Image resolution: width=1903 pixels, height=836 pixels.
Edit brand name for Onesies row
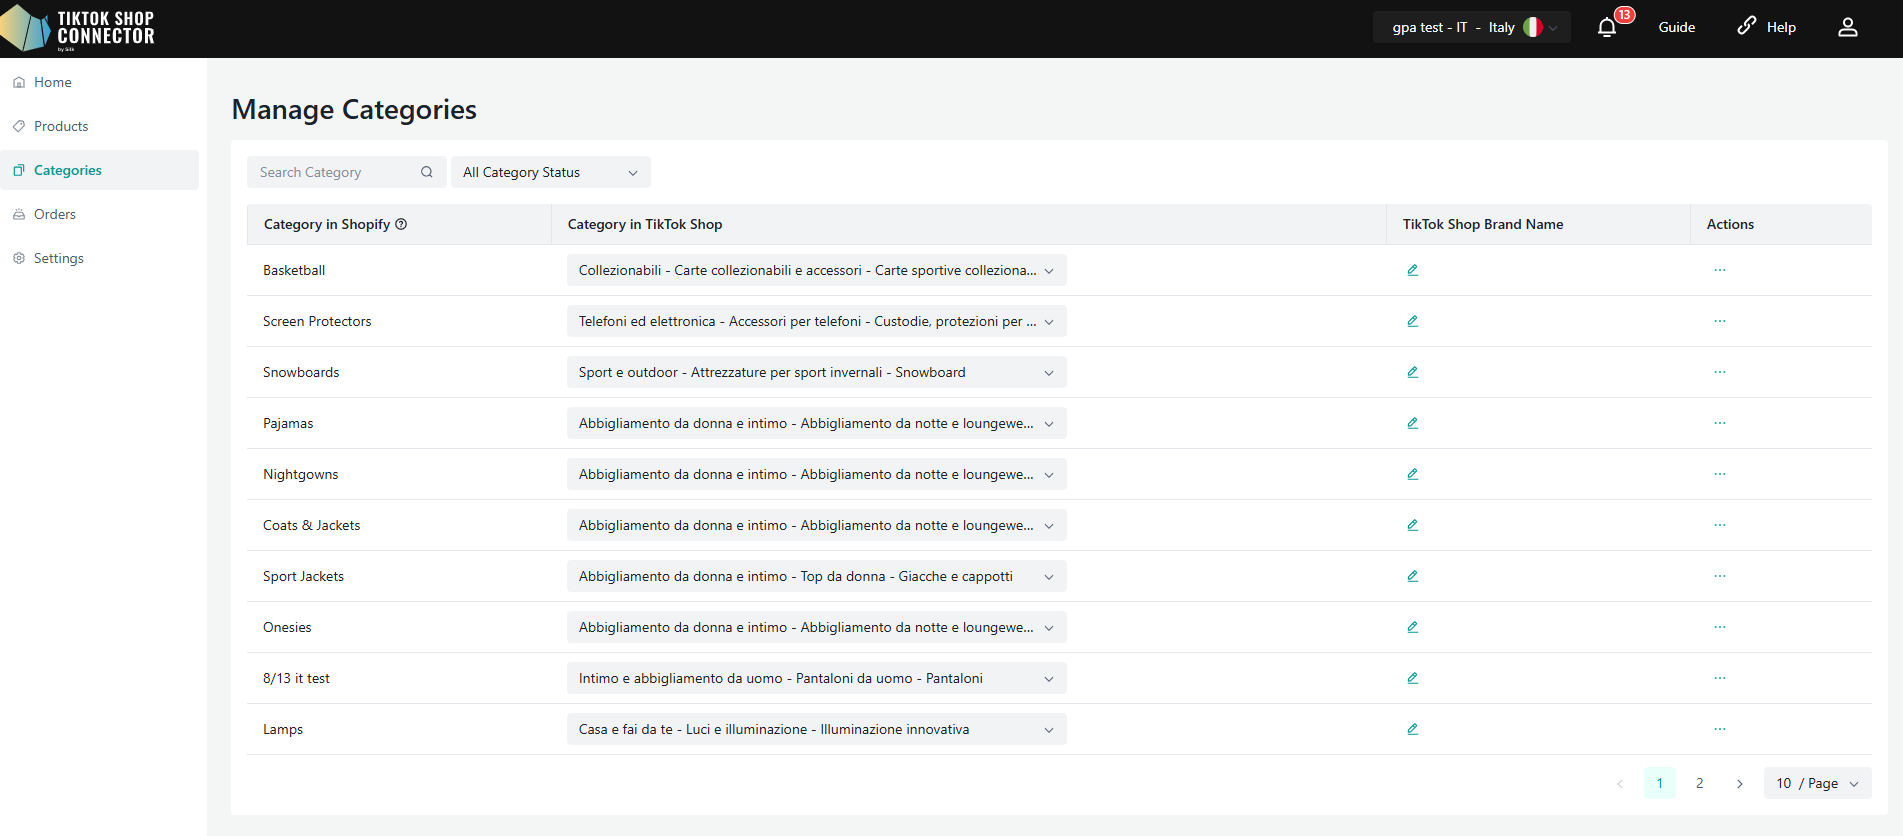point(1413,627)
